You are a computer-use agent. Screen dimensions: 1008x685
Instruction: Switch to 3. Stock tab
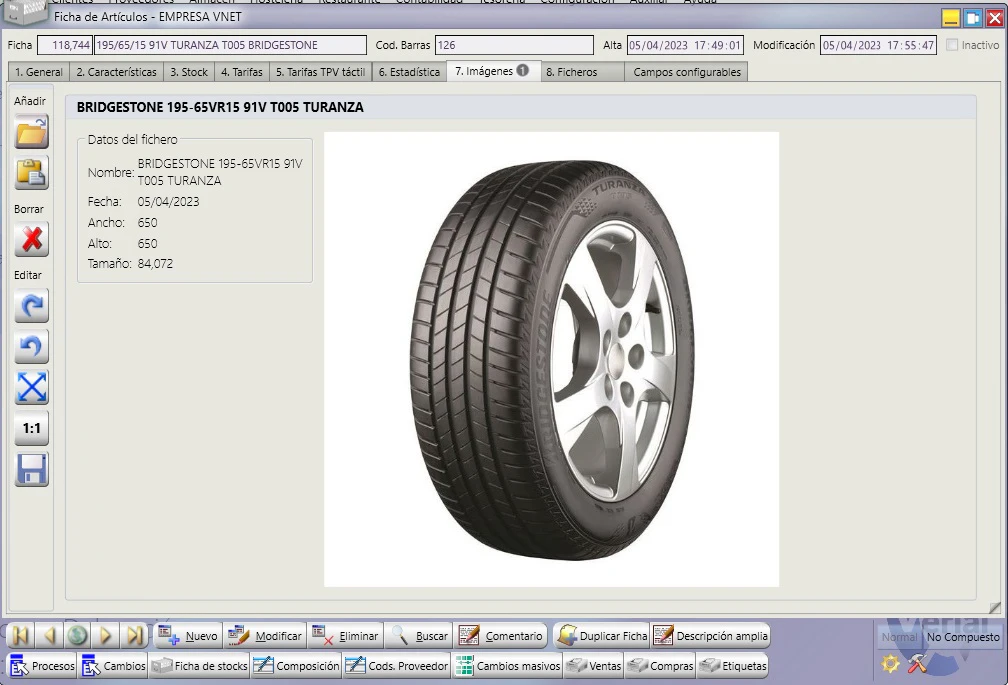click(x=189, y=72)
